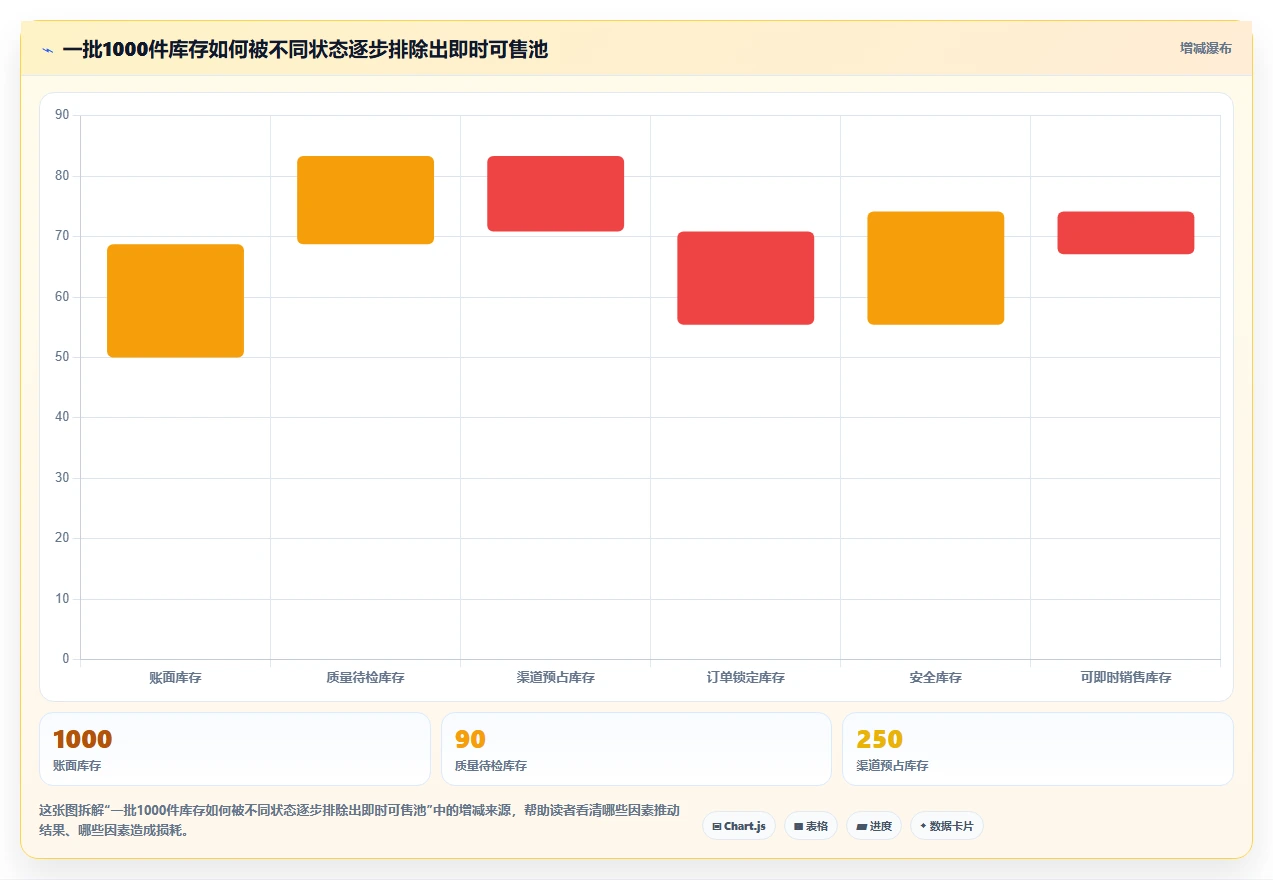1273x880 pixels.
Task: Click the red 订单锁定库存 bar
Action: point(745,278)
